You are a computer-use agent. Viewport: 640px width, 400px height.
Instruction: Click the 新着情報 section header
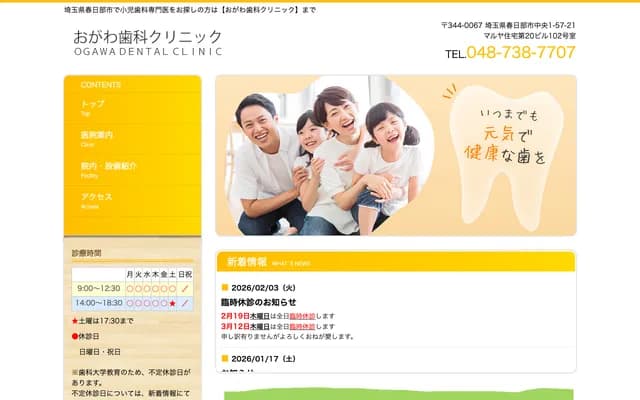(x=396, y=262)
